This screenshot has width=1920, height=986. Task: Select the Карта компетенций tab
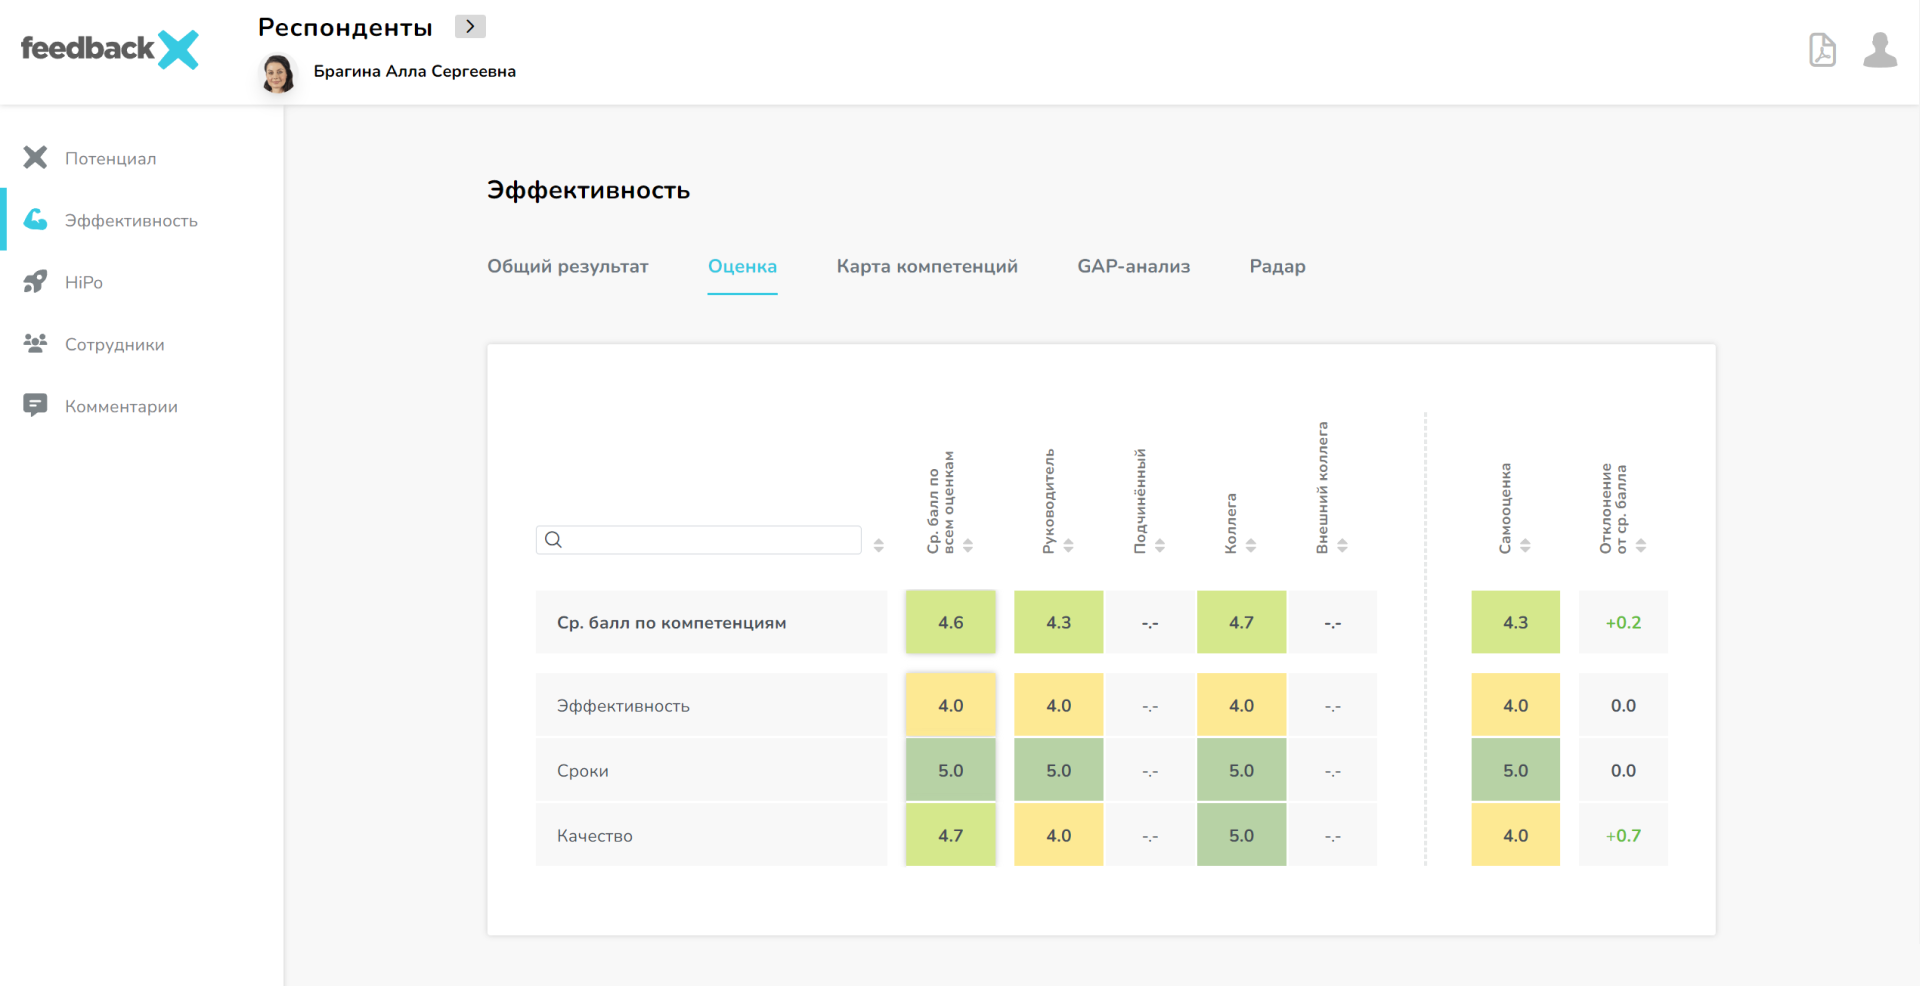(926, 266)
